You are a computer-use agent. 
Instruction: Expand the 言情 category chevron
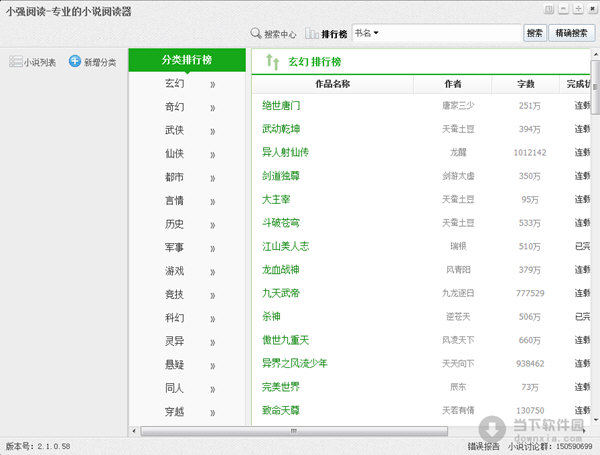(213, 202)
